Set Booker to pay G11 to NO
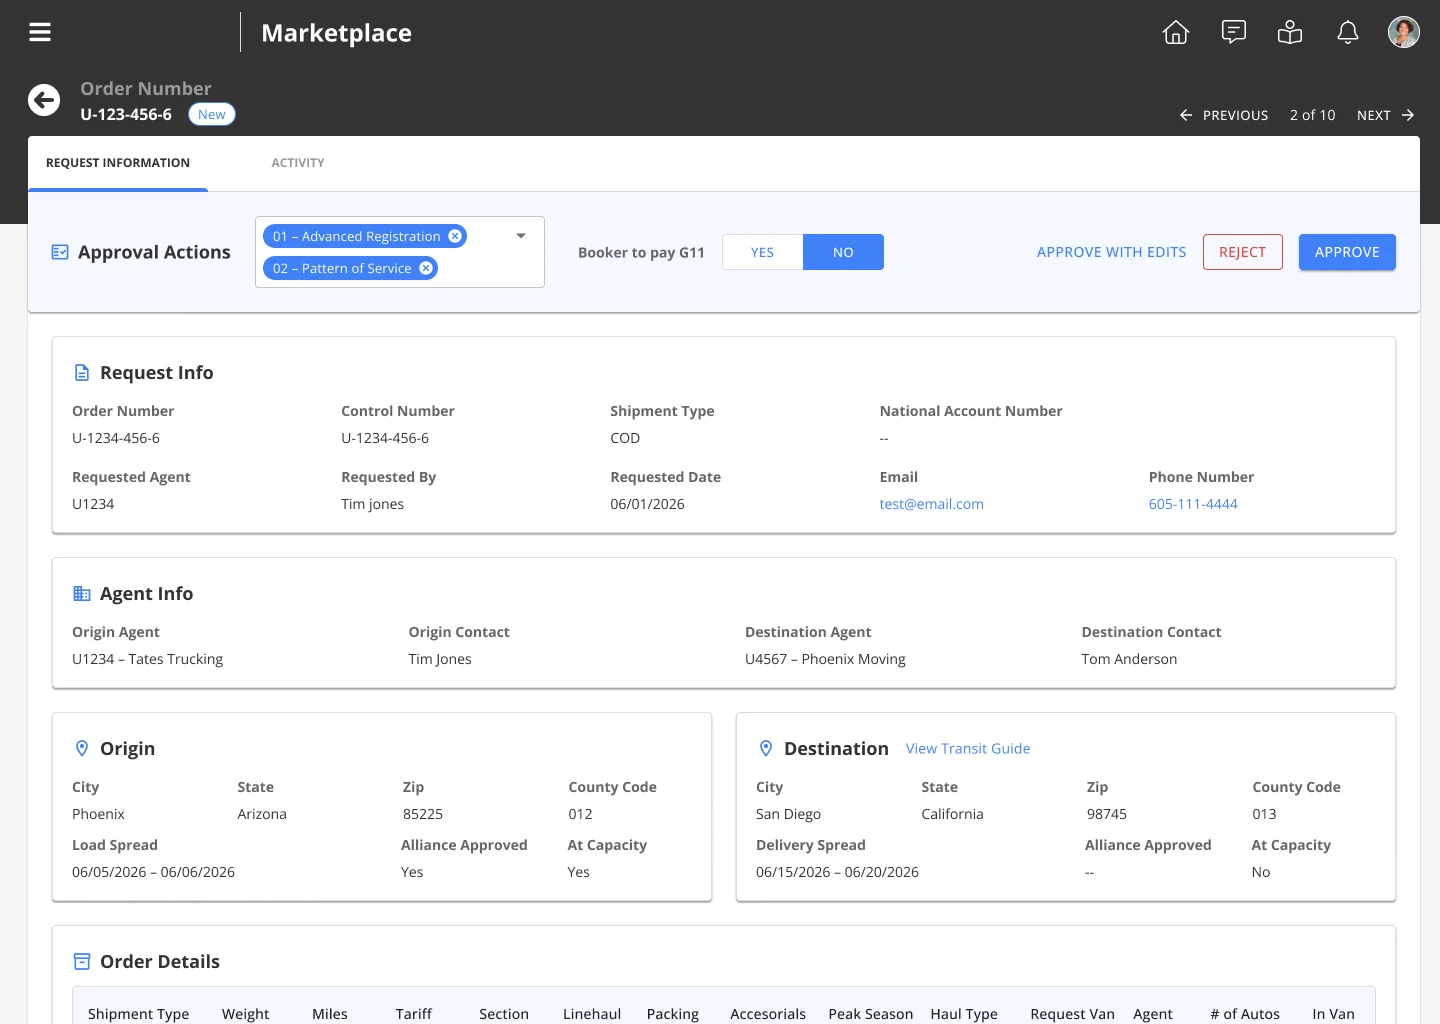 click(843, 252)
